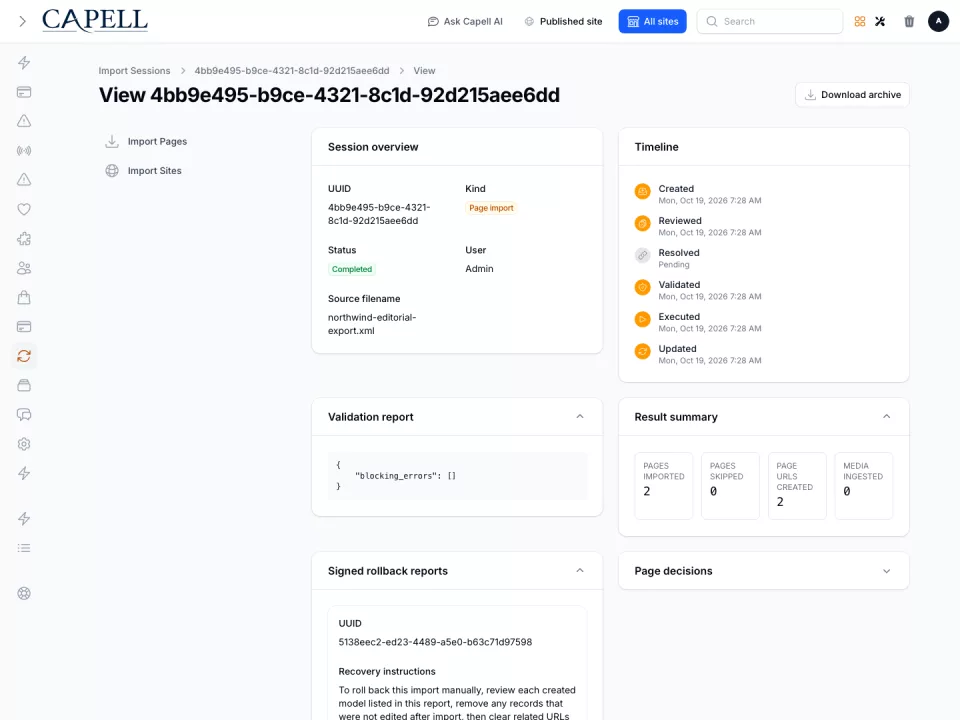
Task: Open the settings gear sidebar icon
Action: (x=24, y=444)
